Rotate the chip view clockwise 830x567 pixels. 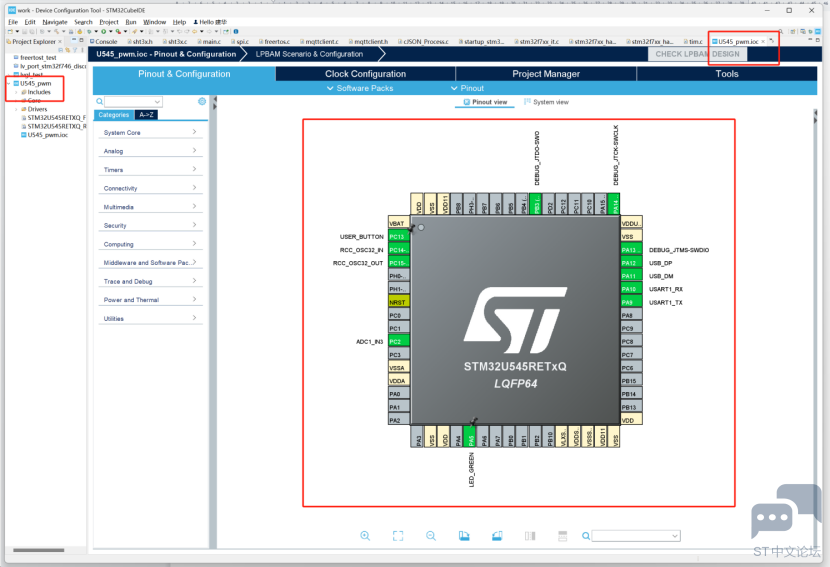click(x=464, y=536)
